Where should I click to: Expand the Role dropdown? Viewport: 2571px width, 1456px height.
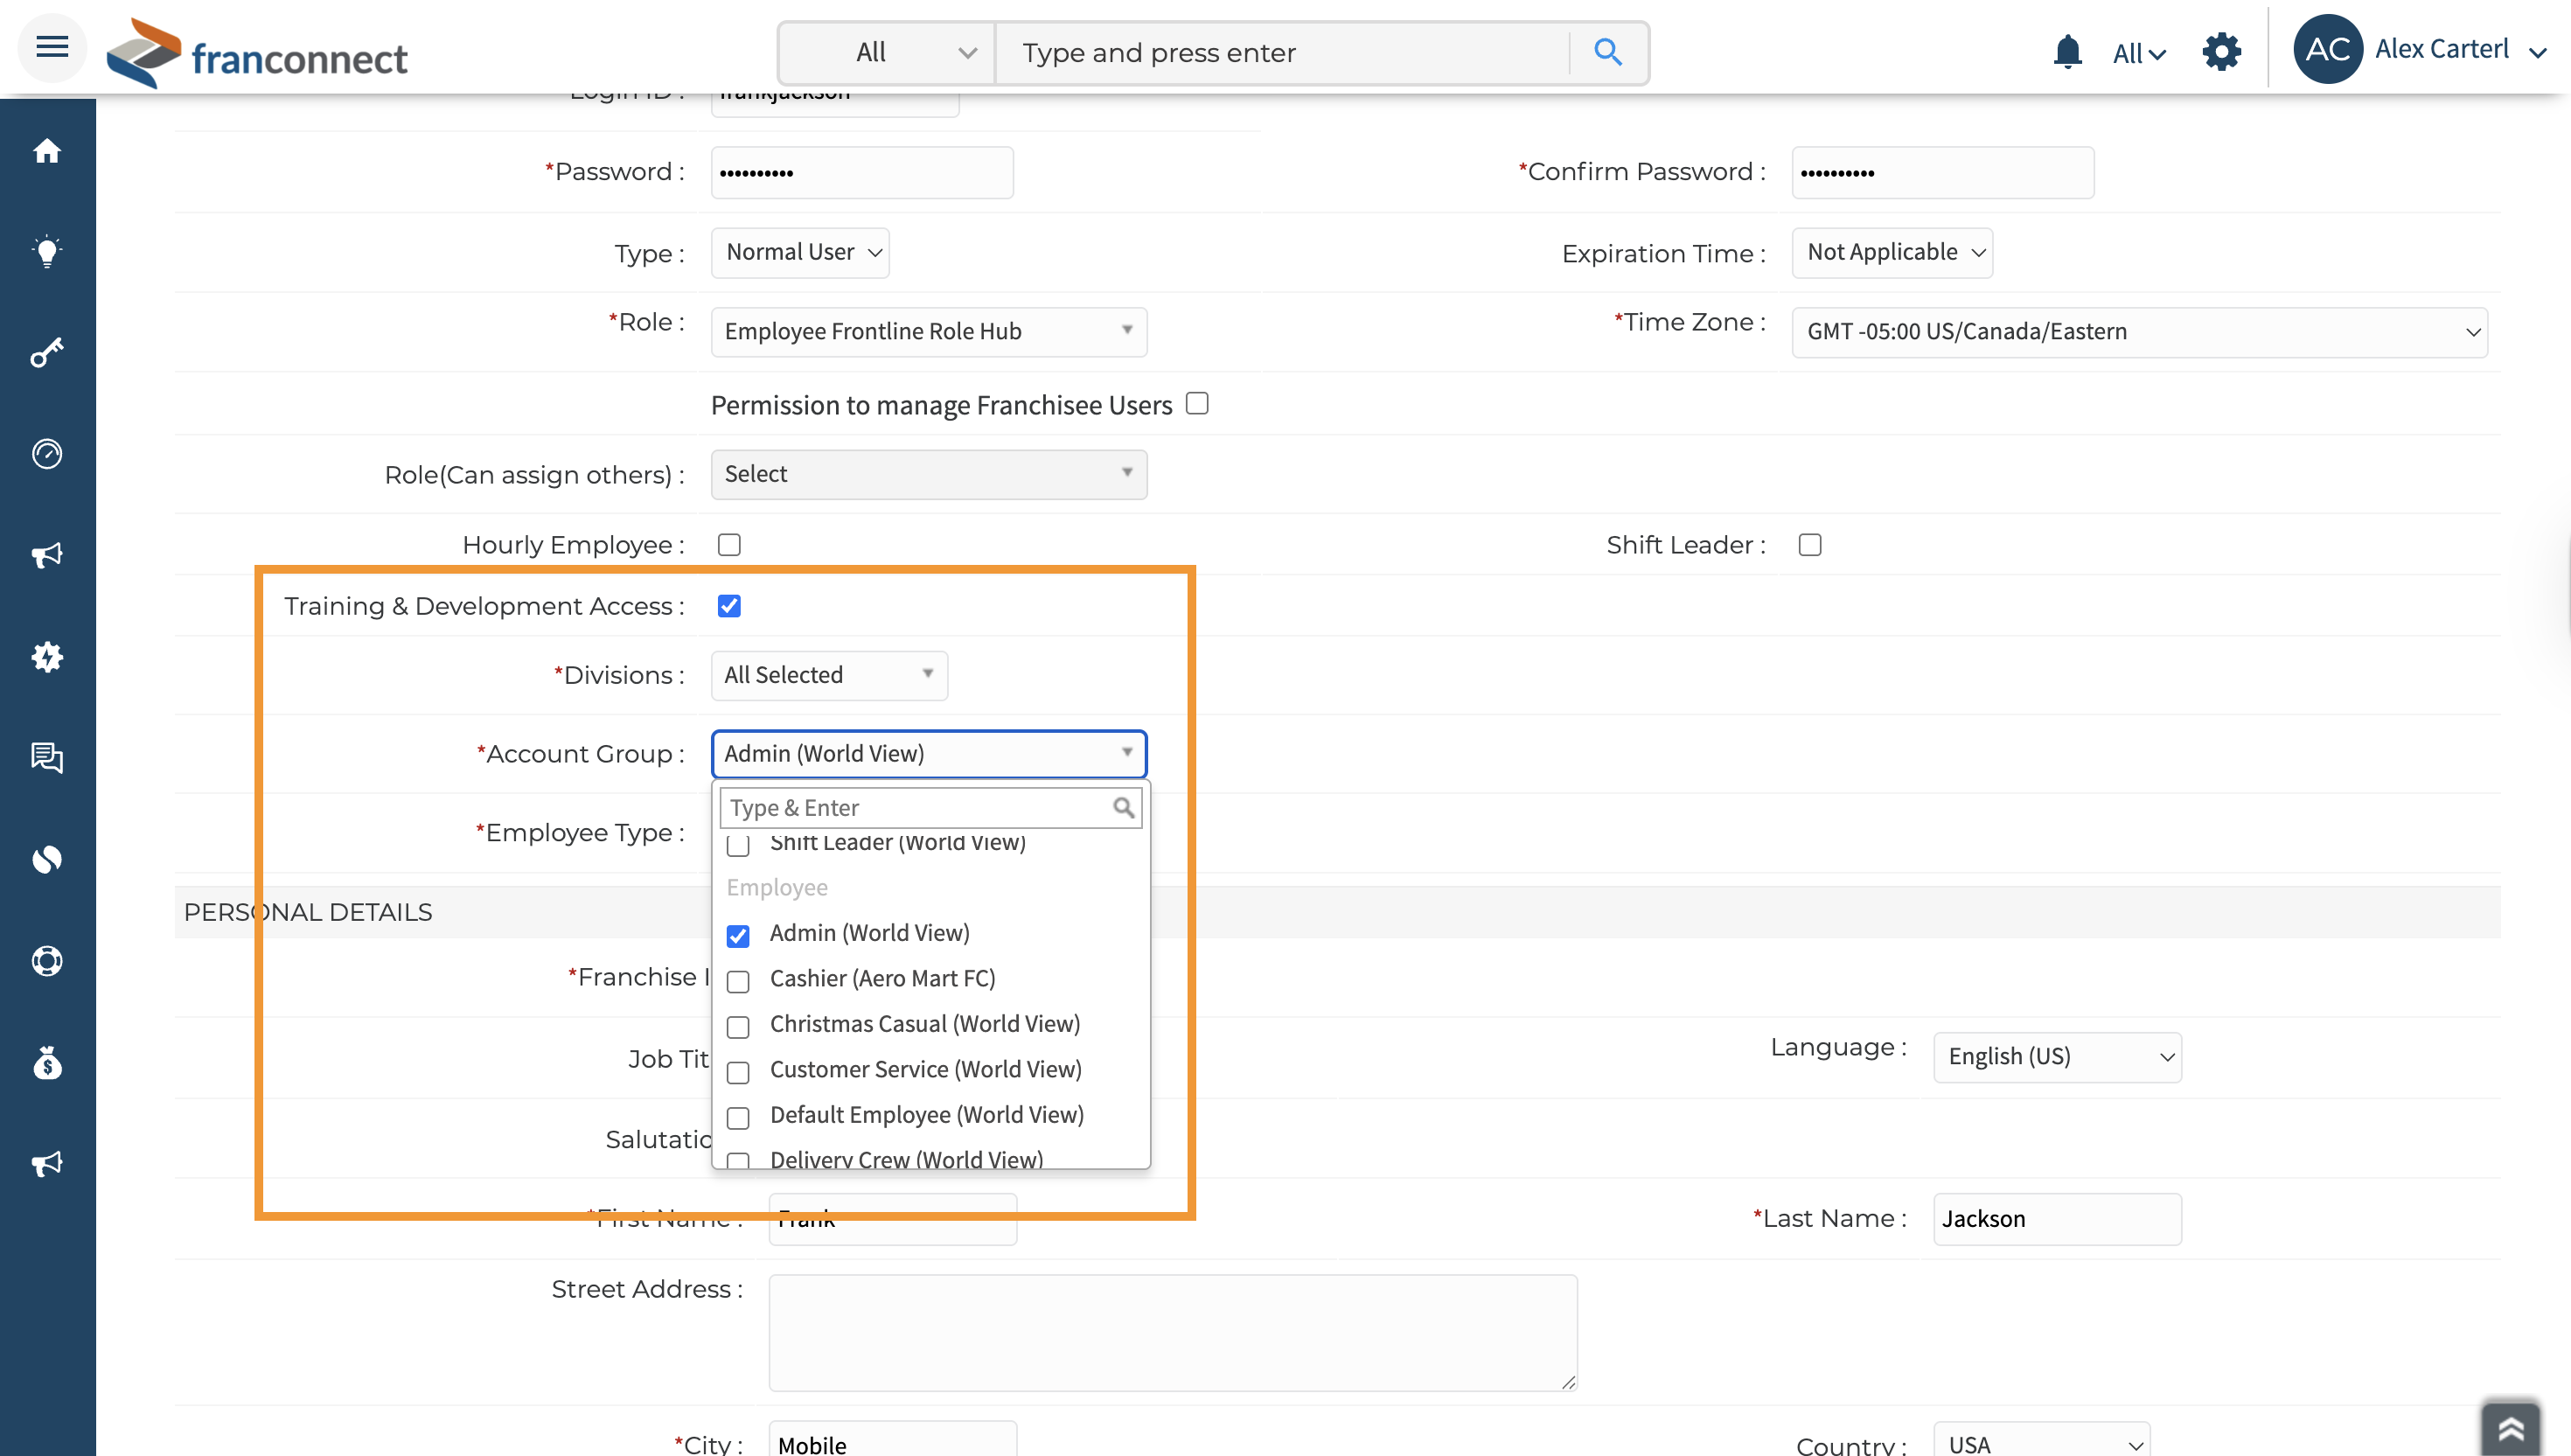click(928, 331)
